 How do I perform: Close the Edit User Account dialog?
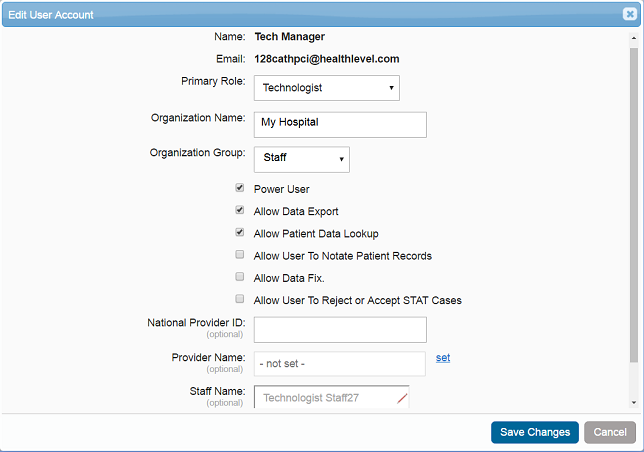[x=629, y=15]
